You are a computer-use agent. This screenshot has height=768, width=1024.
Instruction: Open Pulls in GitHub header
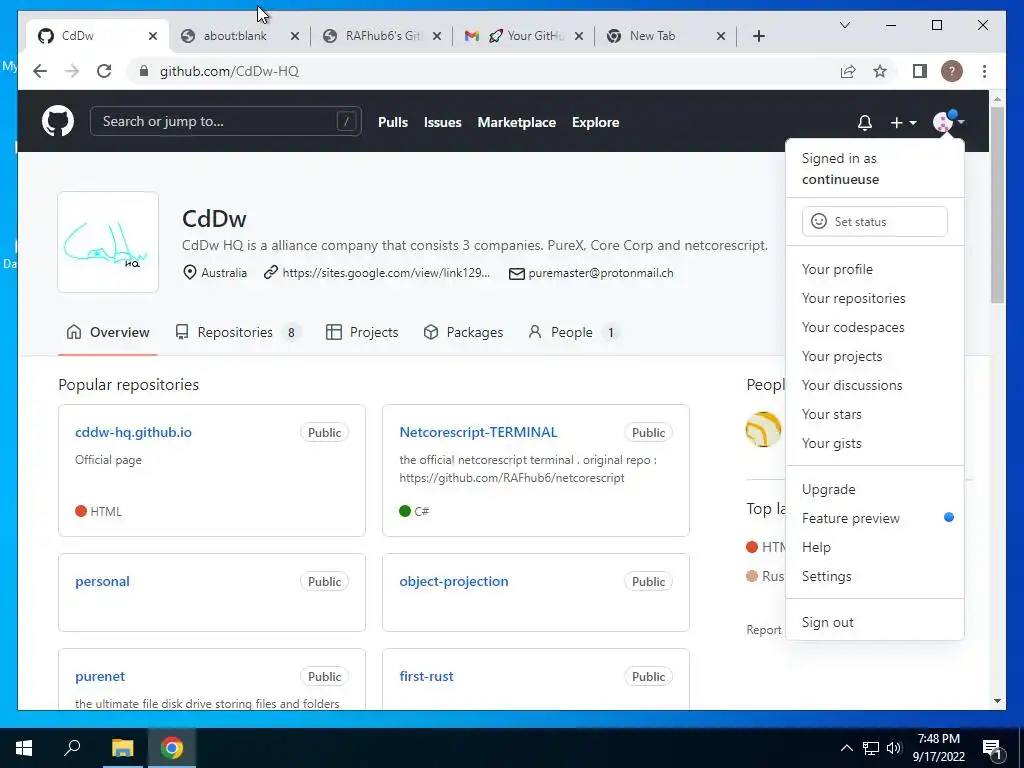click(x=392, y=122)
